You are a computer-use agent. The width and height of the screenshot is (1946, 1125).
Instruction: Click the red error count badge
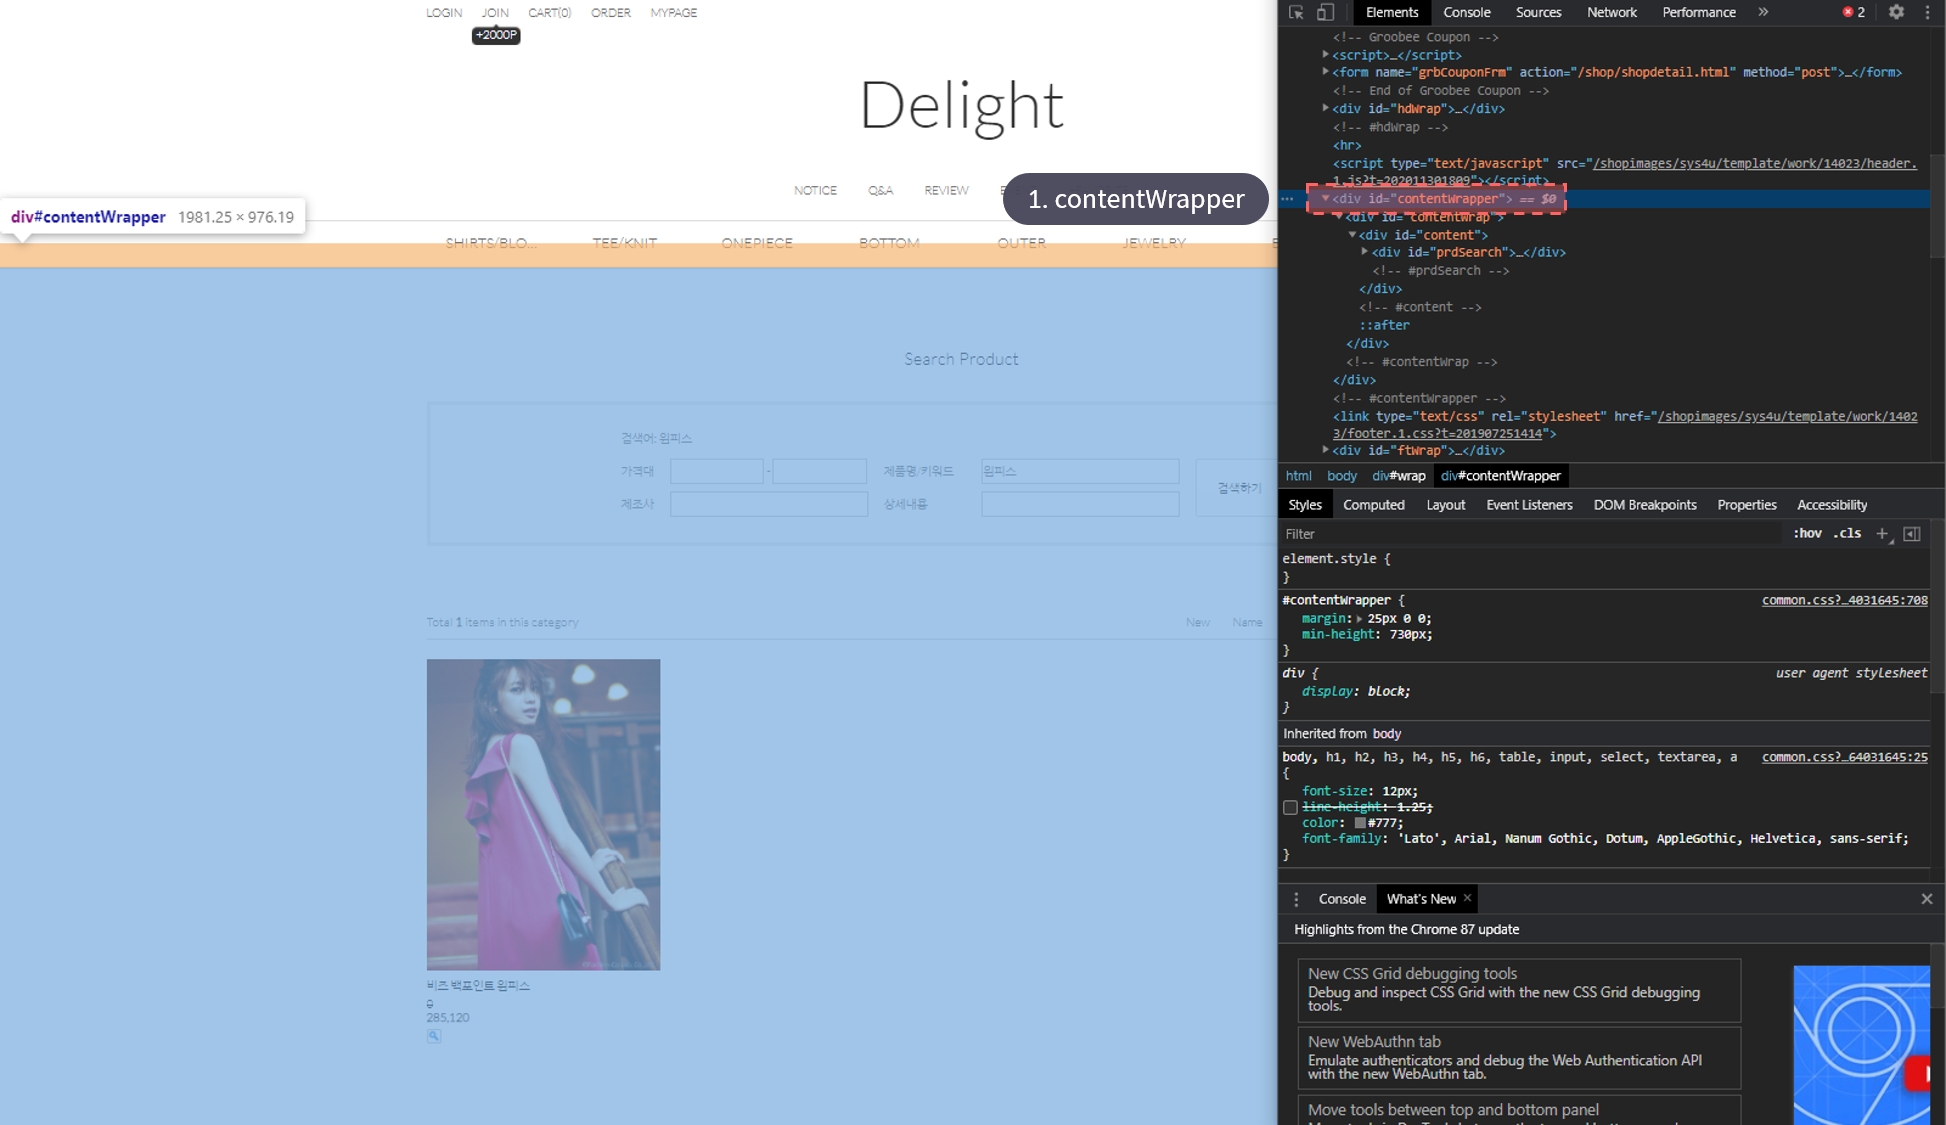click(x=1853, y=12)
